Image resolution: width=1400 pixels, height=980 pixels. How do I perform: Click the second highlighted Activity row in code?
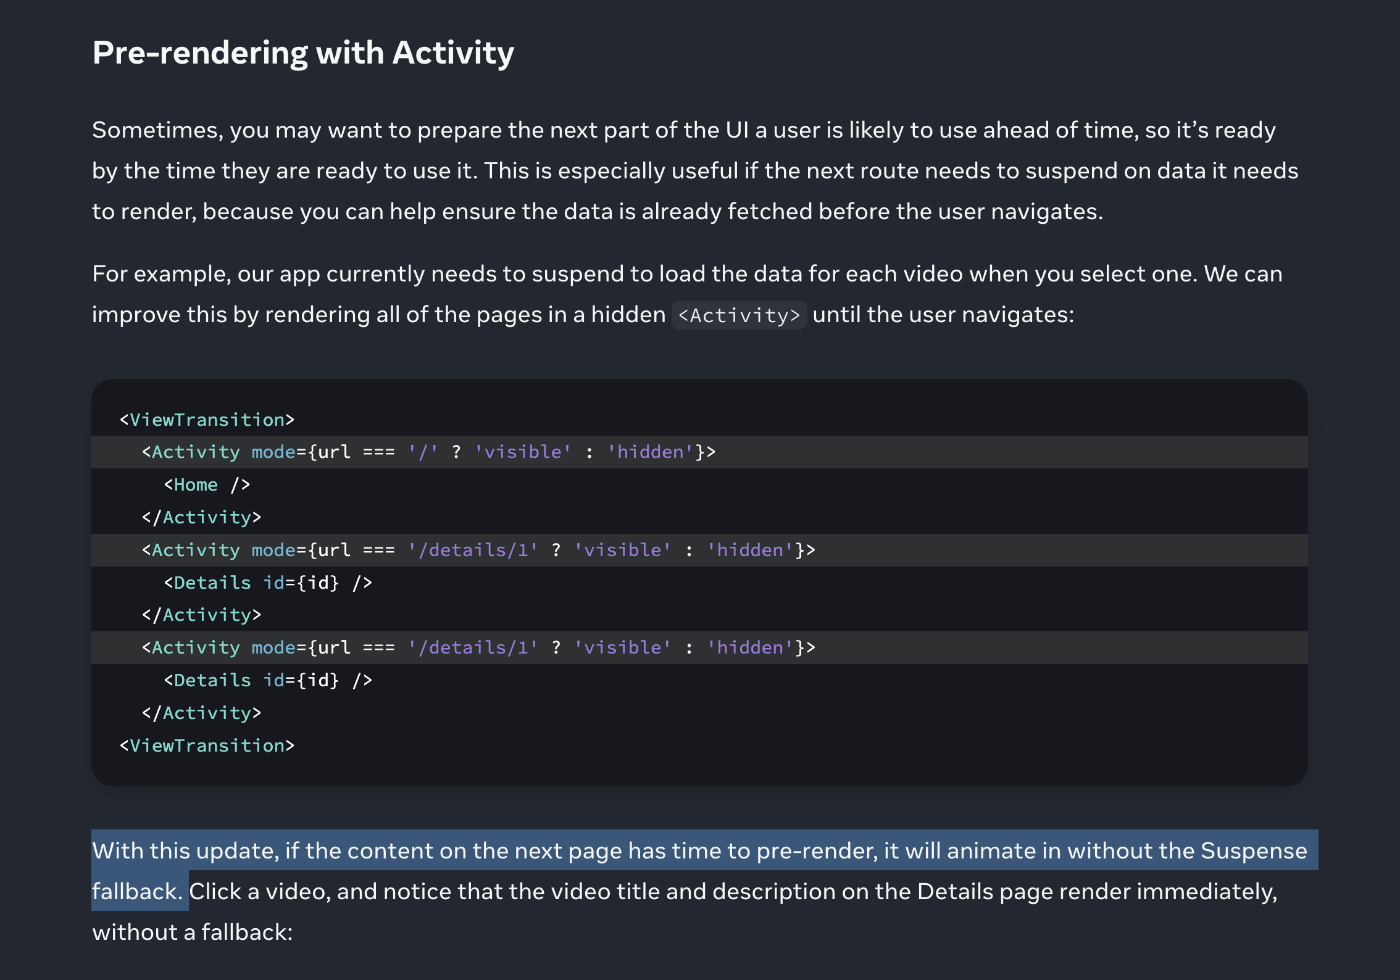(480, 549)
